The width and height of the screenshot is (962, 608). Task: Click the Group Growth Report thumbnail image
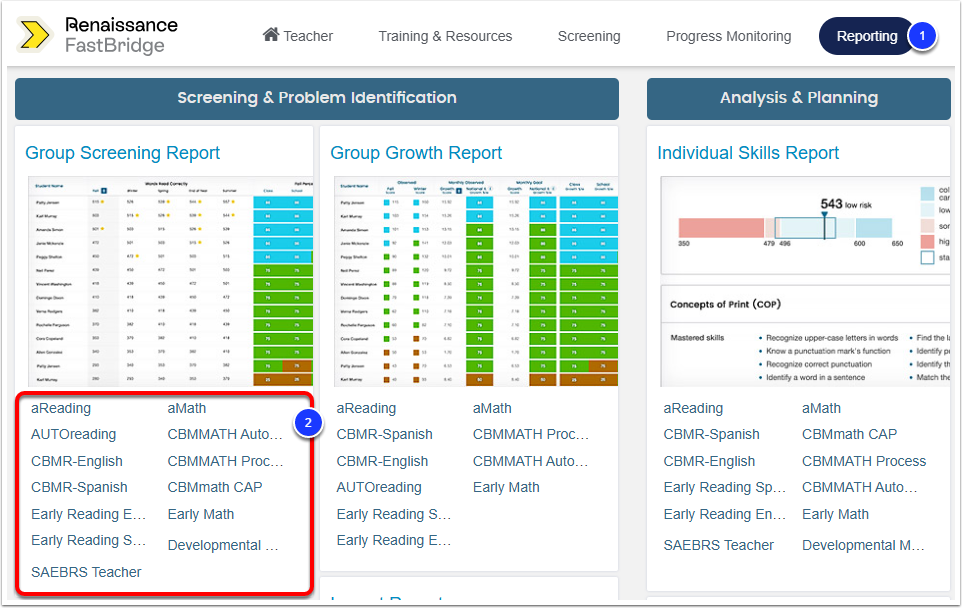click(x=474, y=282)
